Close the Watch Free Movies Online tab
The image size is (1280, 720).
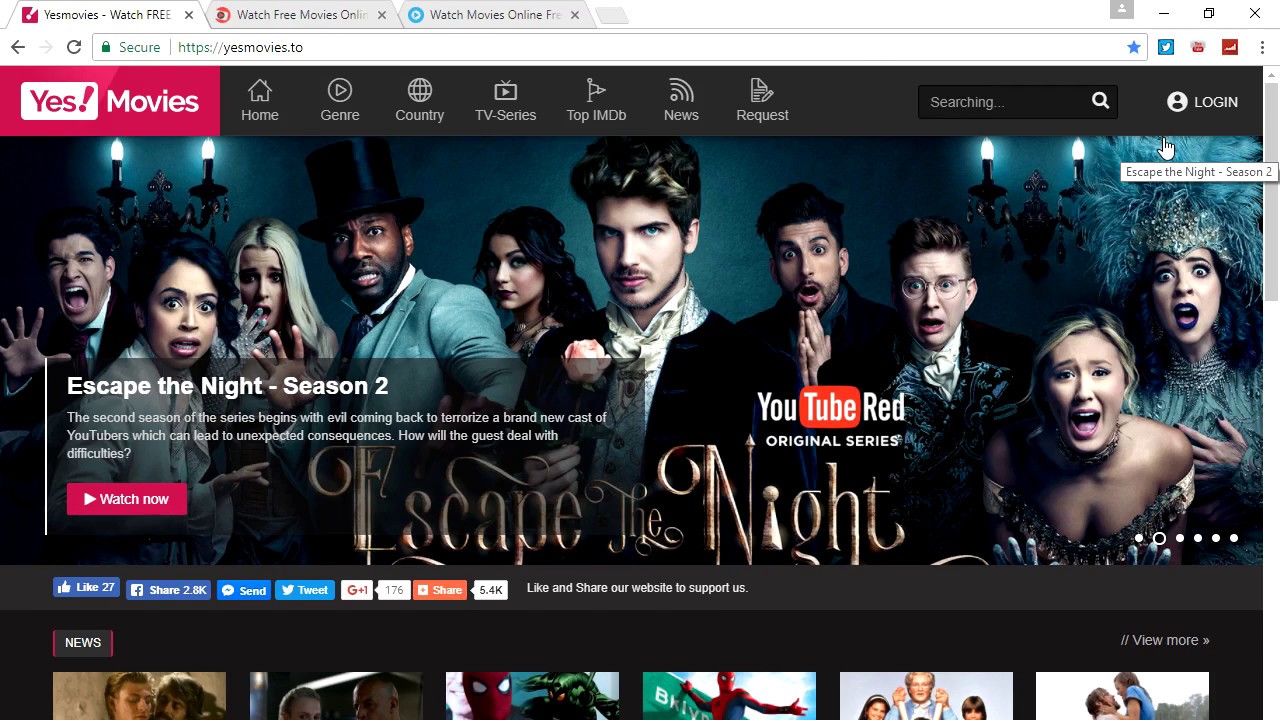(382, 15)
